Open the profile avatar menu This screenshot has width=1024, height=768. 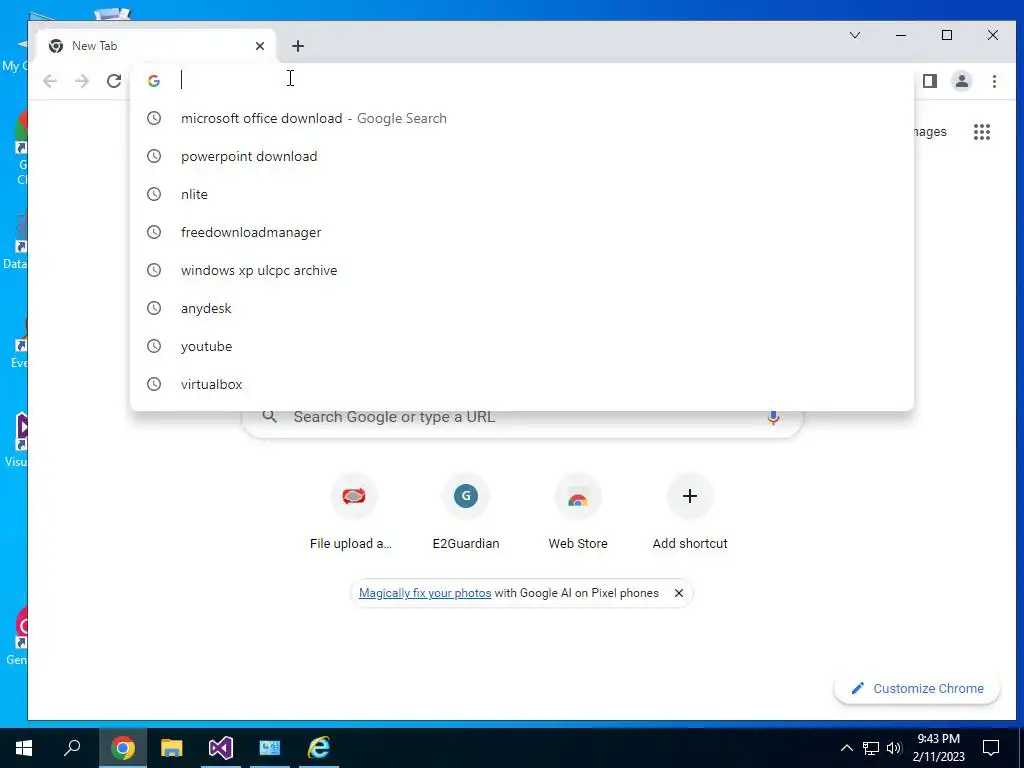962,81
